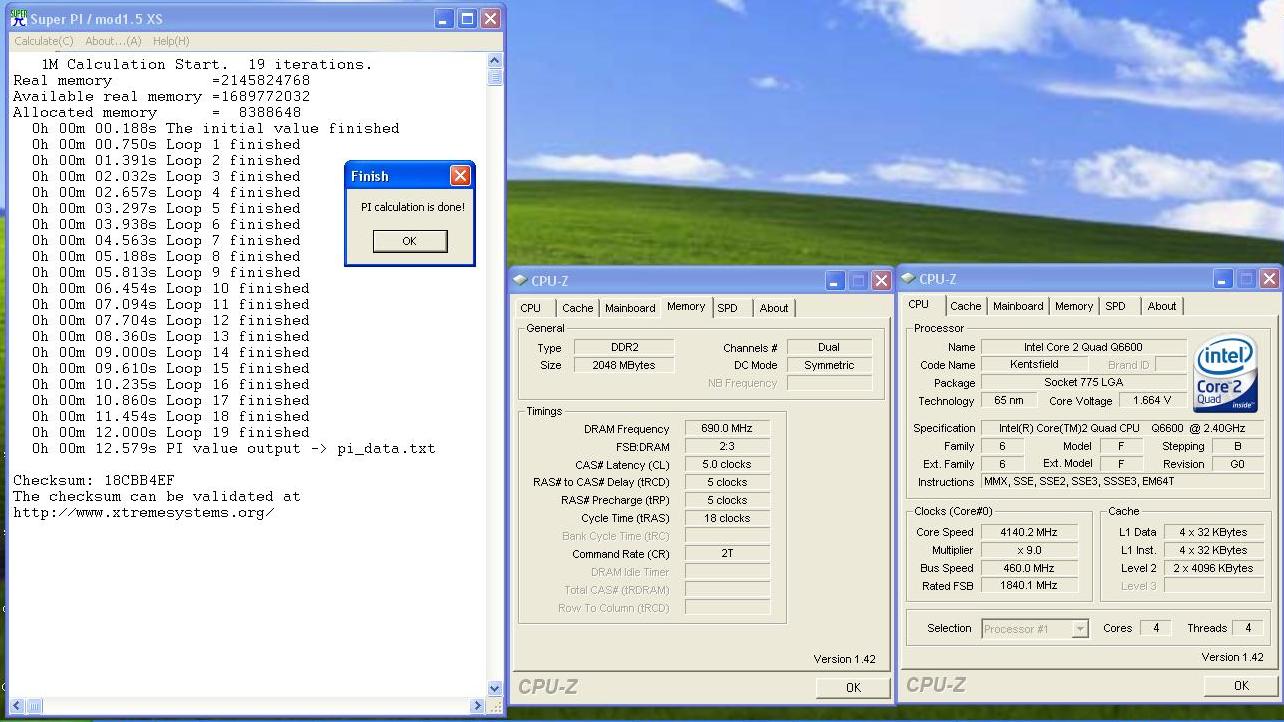Click the DRAM Frequency value '690.0 MHz'
The image size is (1284, 722).
pos(727,428)
